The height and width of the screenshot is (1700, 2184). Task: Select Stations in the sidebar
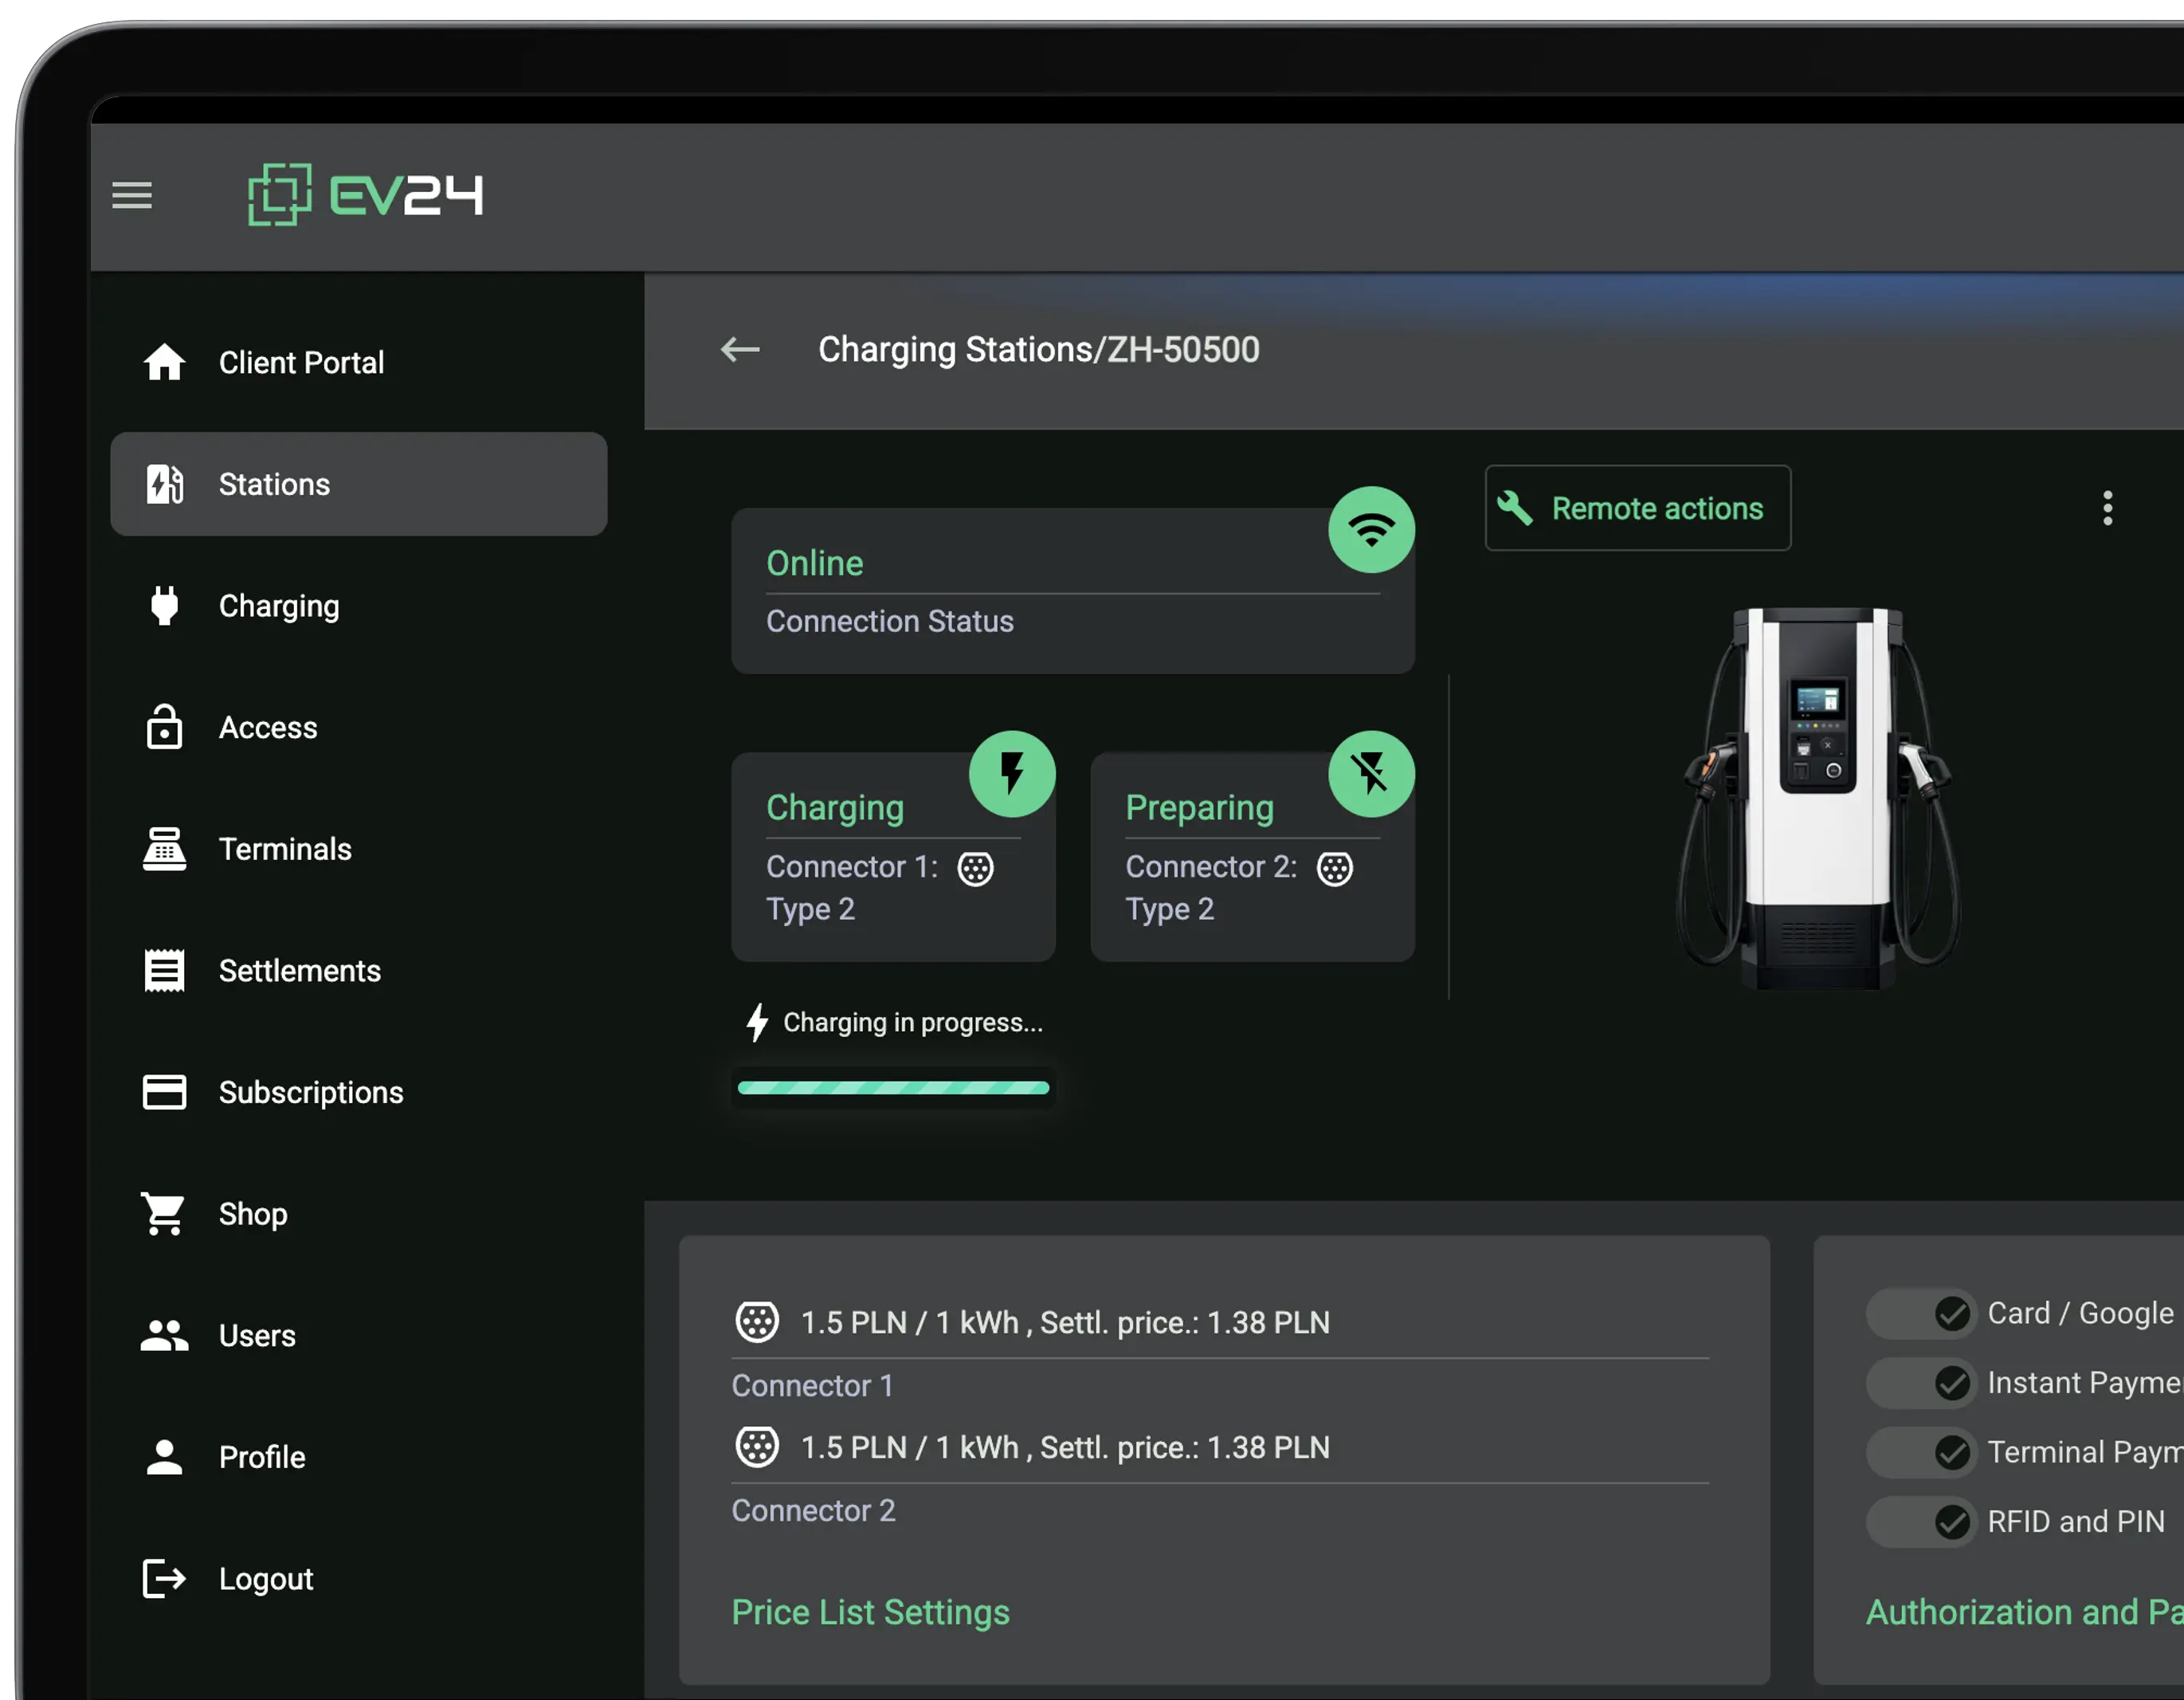tap(358, 484)
